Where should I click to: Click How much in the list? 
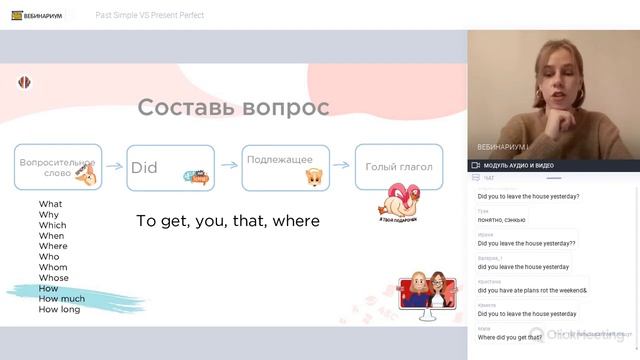(x=62, y=299)
